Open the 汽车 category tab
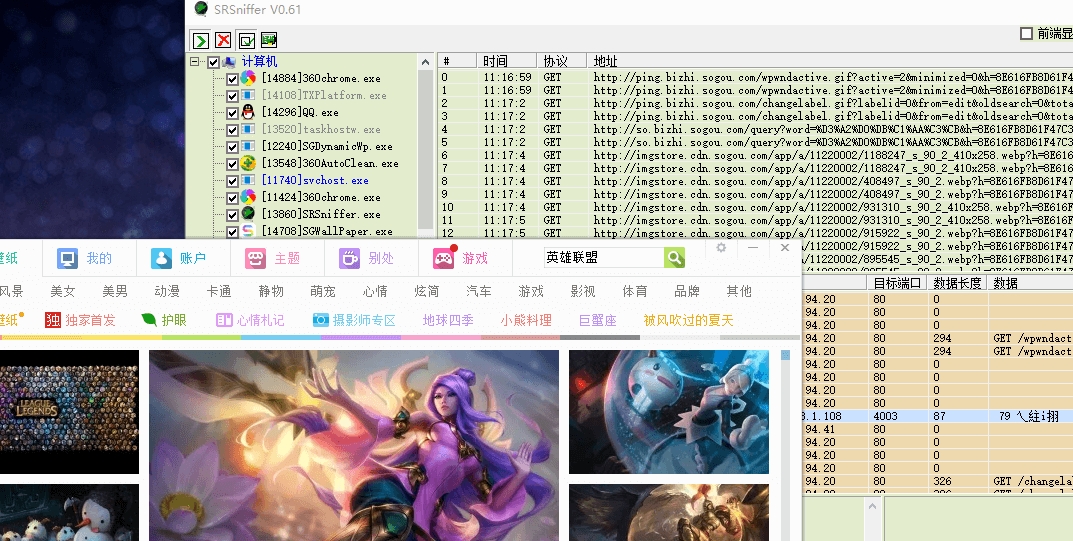 click(479, 291)
